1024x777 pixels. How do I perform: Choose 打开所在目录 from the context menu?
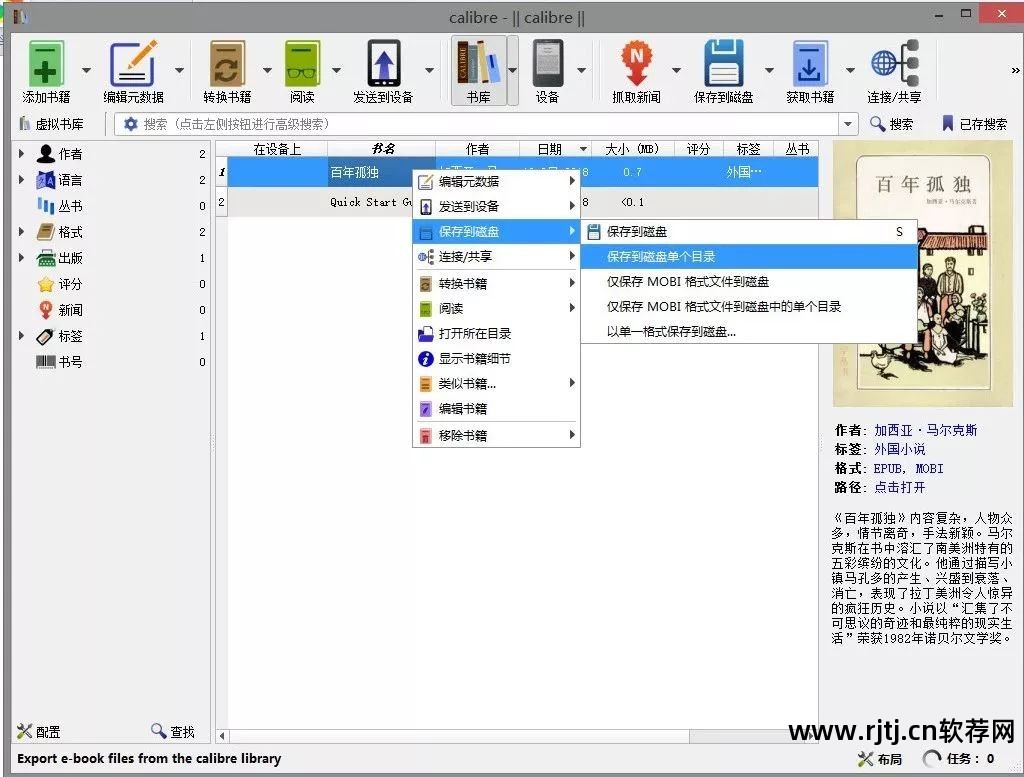(x=475, y=334)
